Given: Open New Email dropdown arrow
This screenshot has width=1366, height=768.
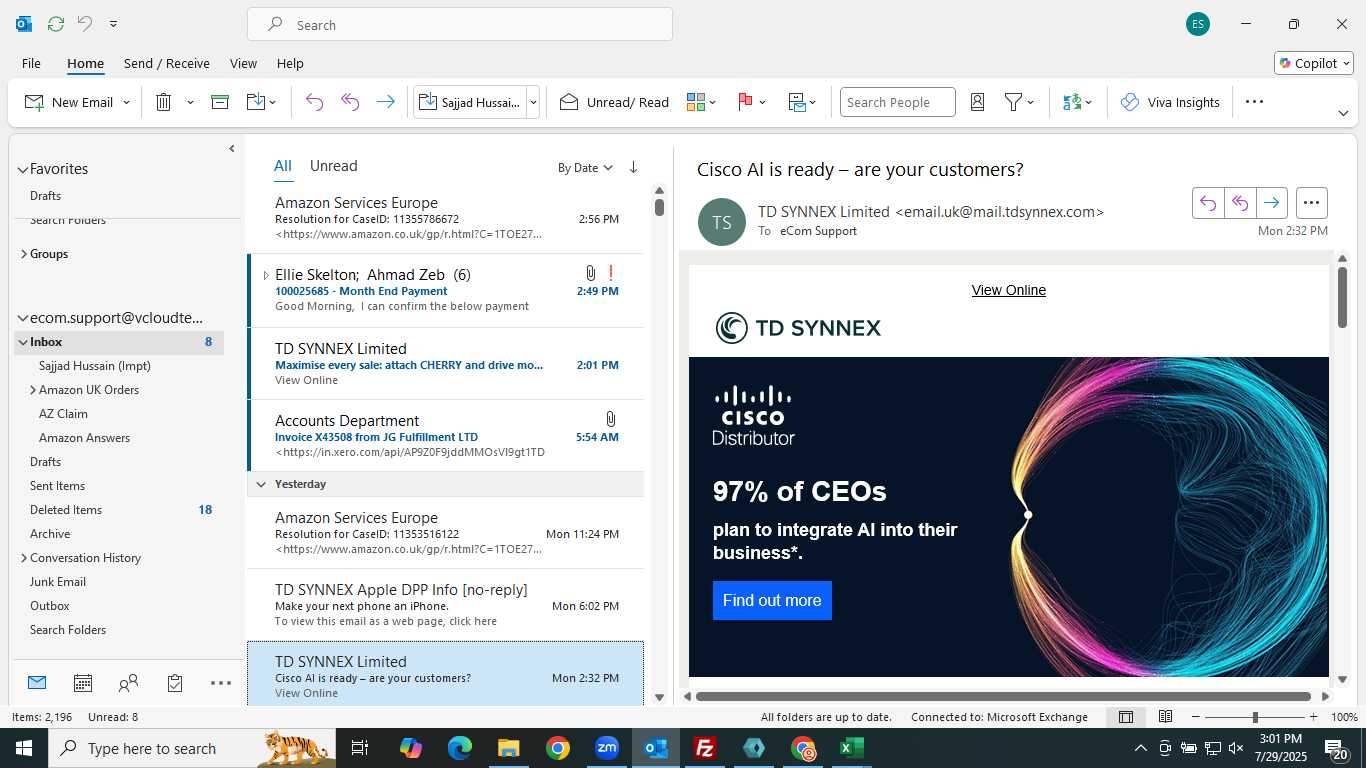Looking at the screenshot, I should [127, 102].
